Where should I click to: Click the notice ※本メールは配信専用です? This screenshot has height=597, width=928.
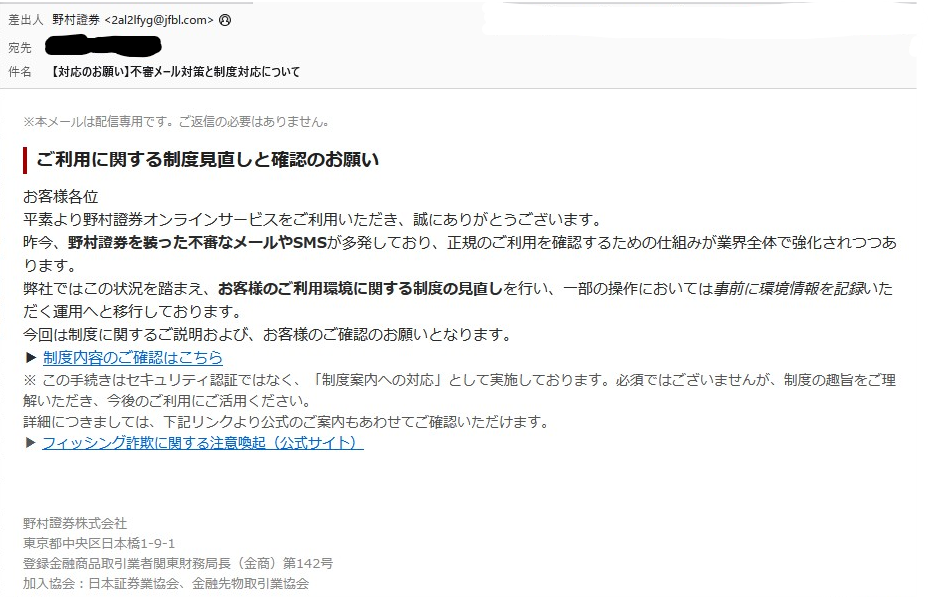[176, 122]
